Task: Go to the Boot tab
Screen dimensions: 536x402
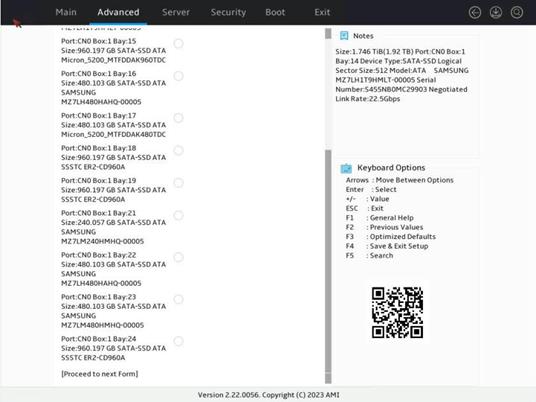Action: coord(275,12)
